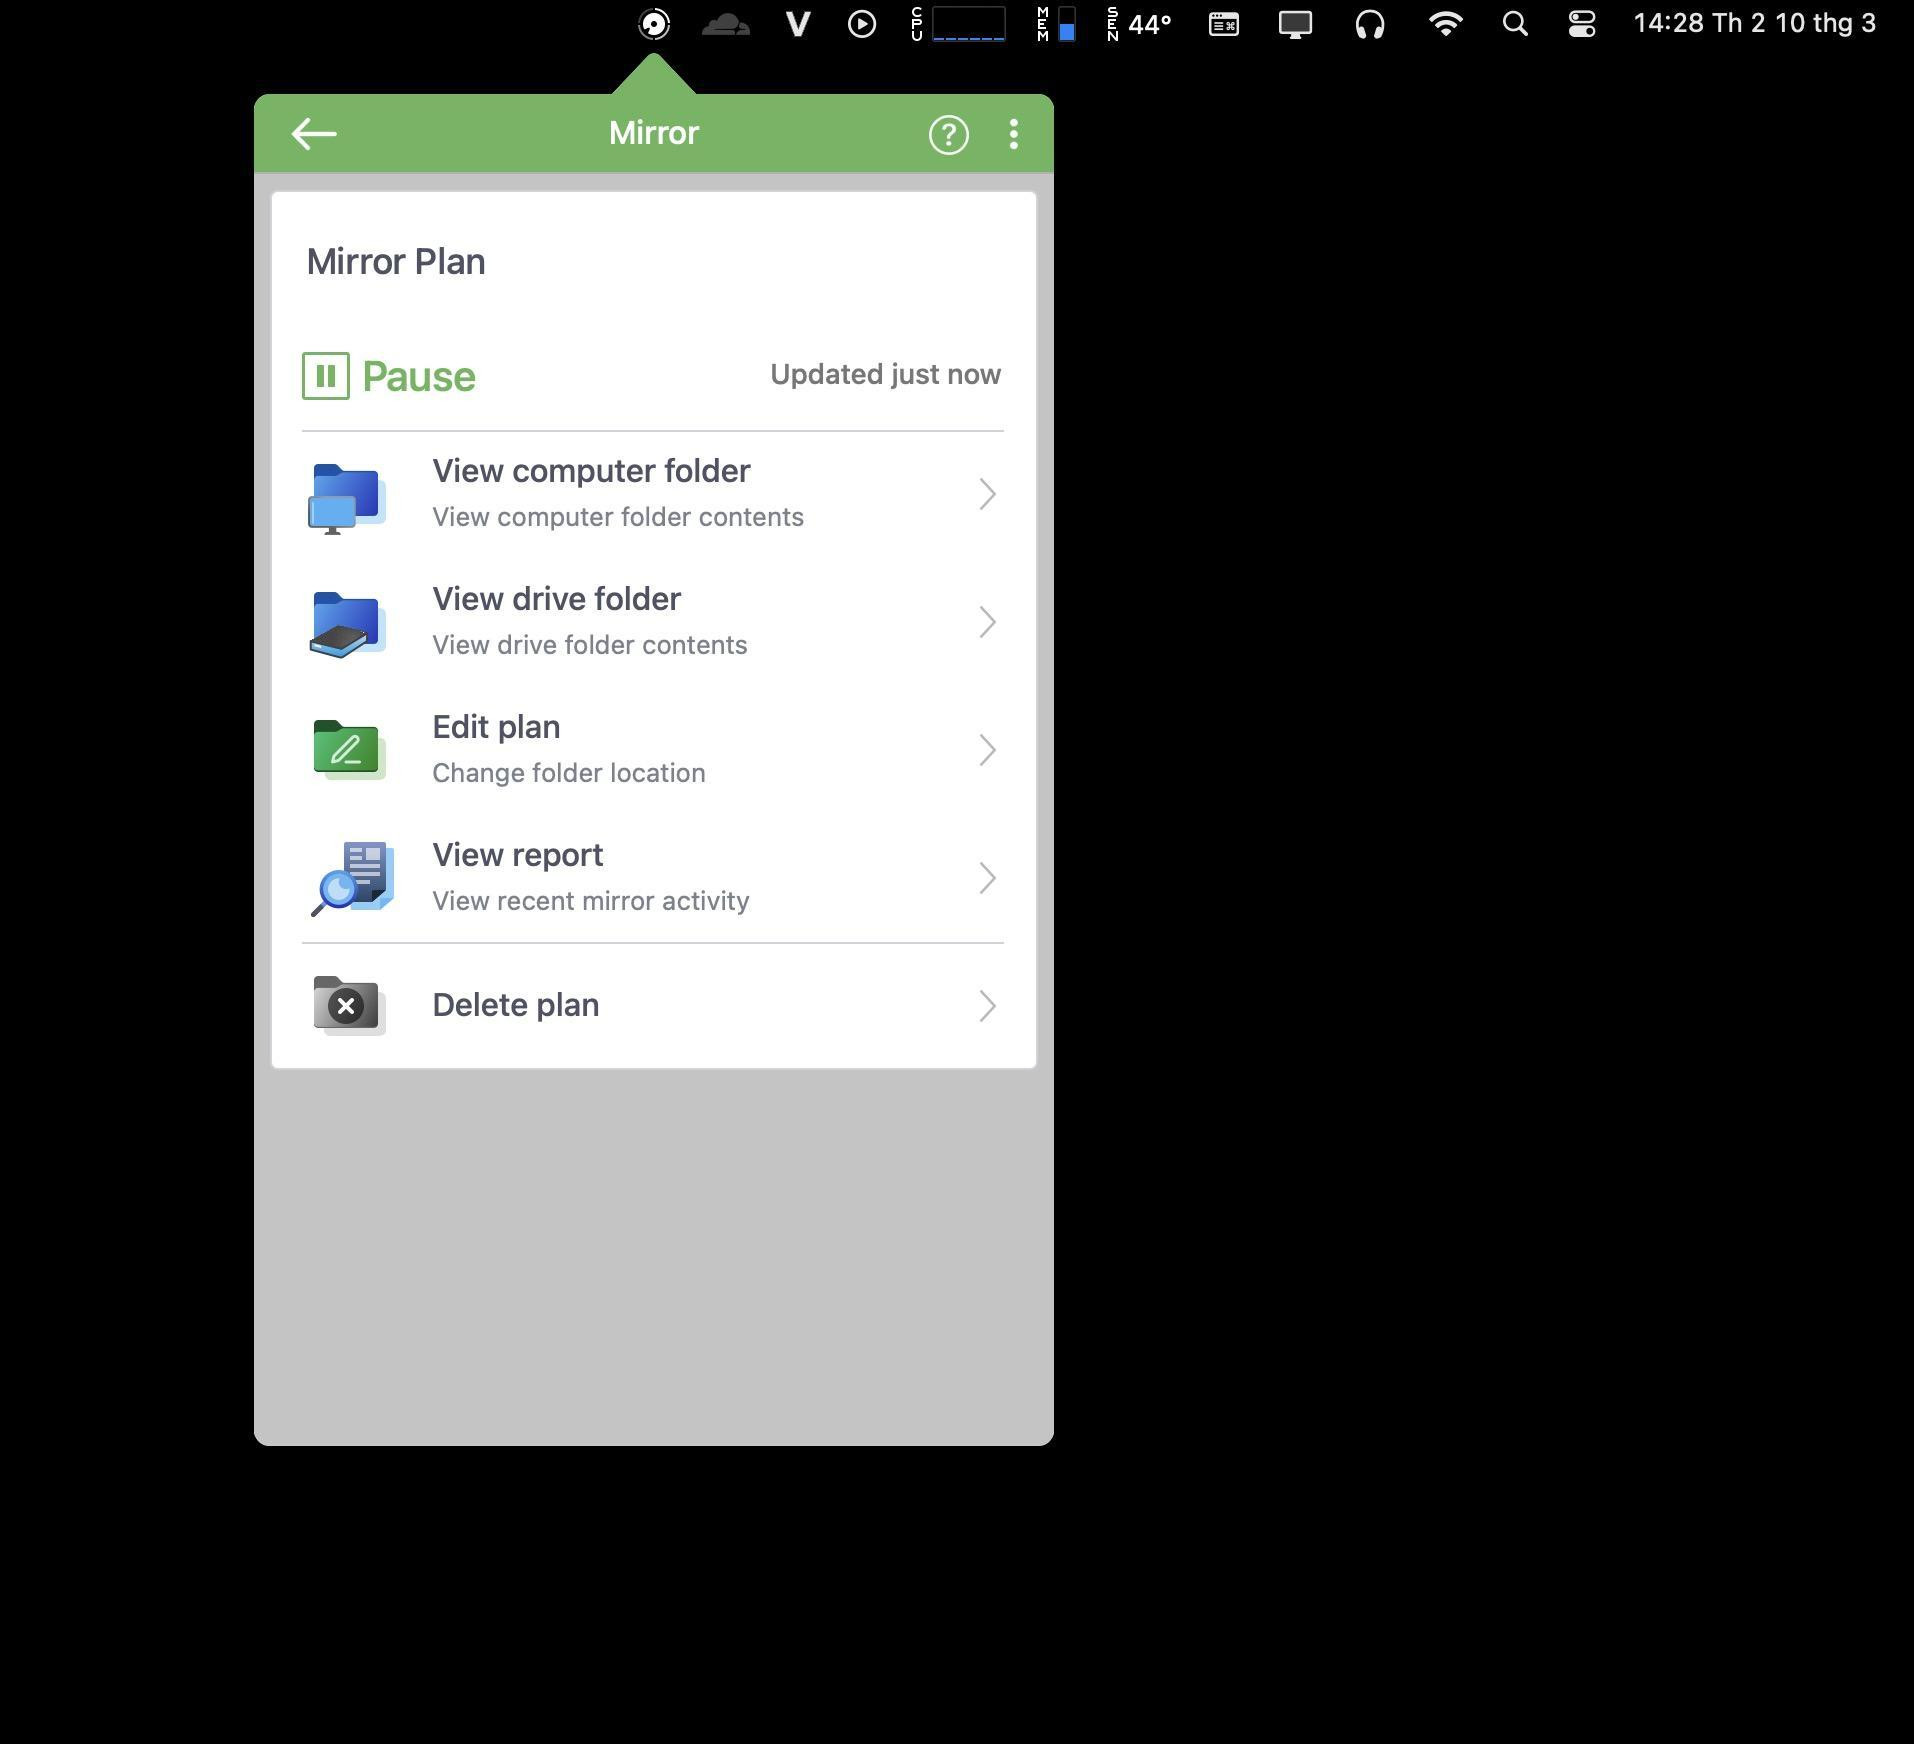Expand chevron for View computer folder

click(987, 494)
